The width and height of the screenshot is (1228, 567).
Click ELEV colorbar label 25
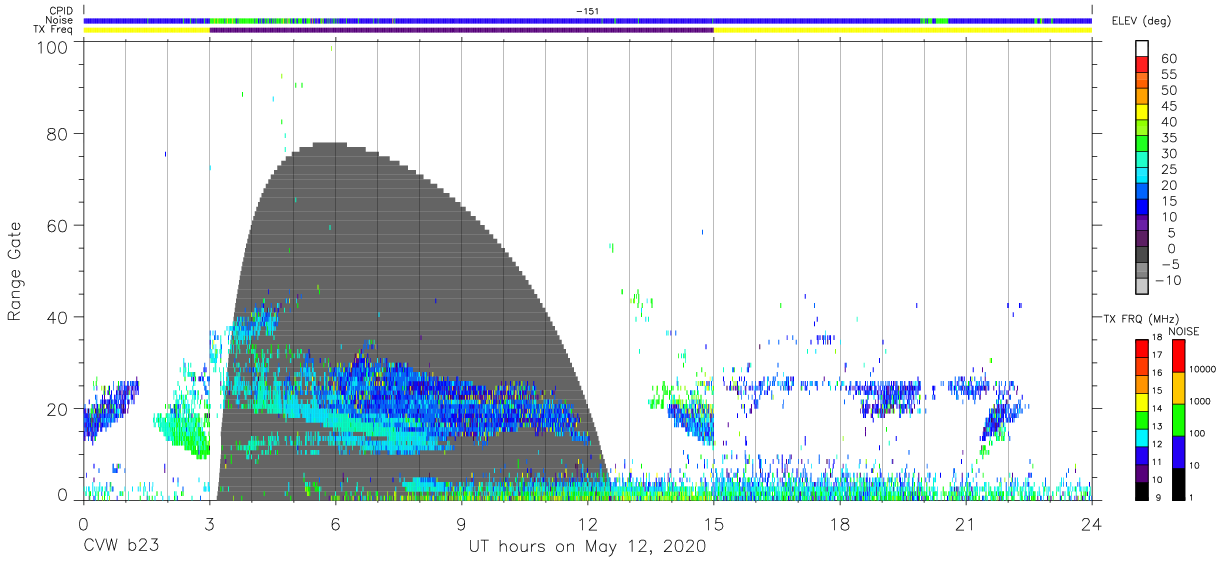[1169, 169]
